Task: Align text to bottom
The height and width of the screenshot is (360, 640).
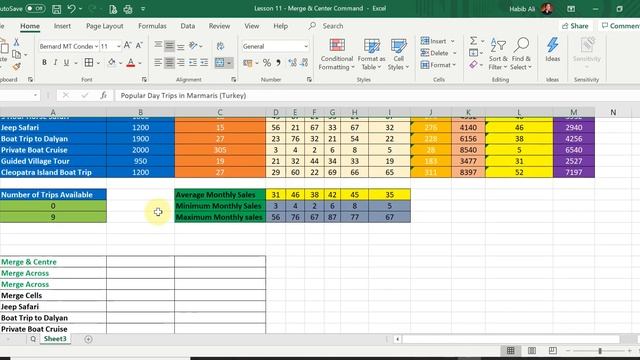Action: point(180,46)
